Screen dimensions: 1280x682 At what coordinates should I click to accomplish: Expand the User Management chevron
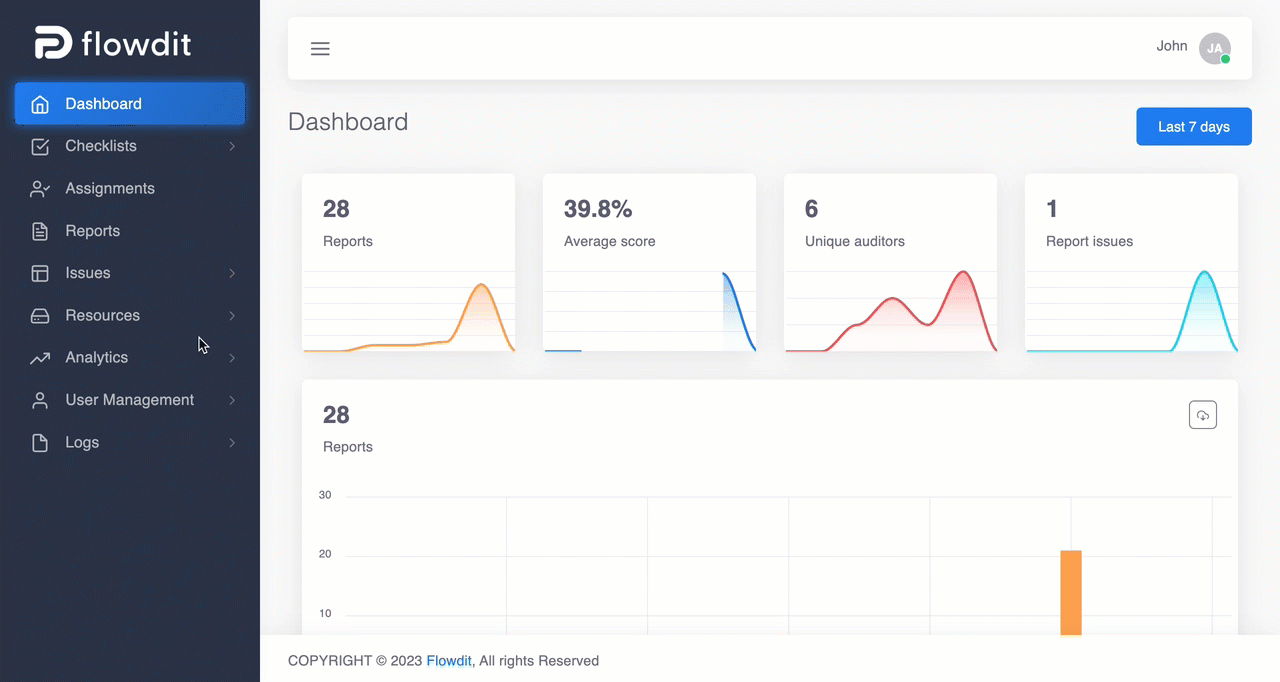pos(232,400)
